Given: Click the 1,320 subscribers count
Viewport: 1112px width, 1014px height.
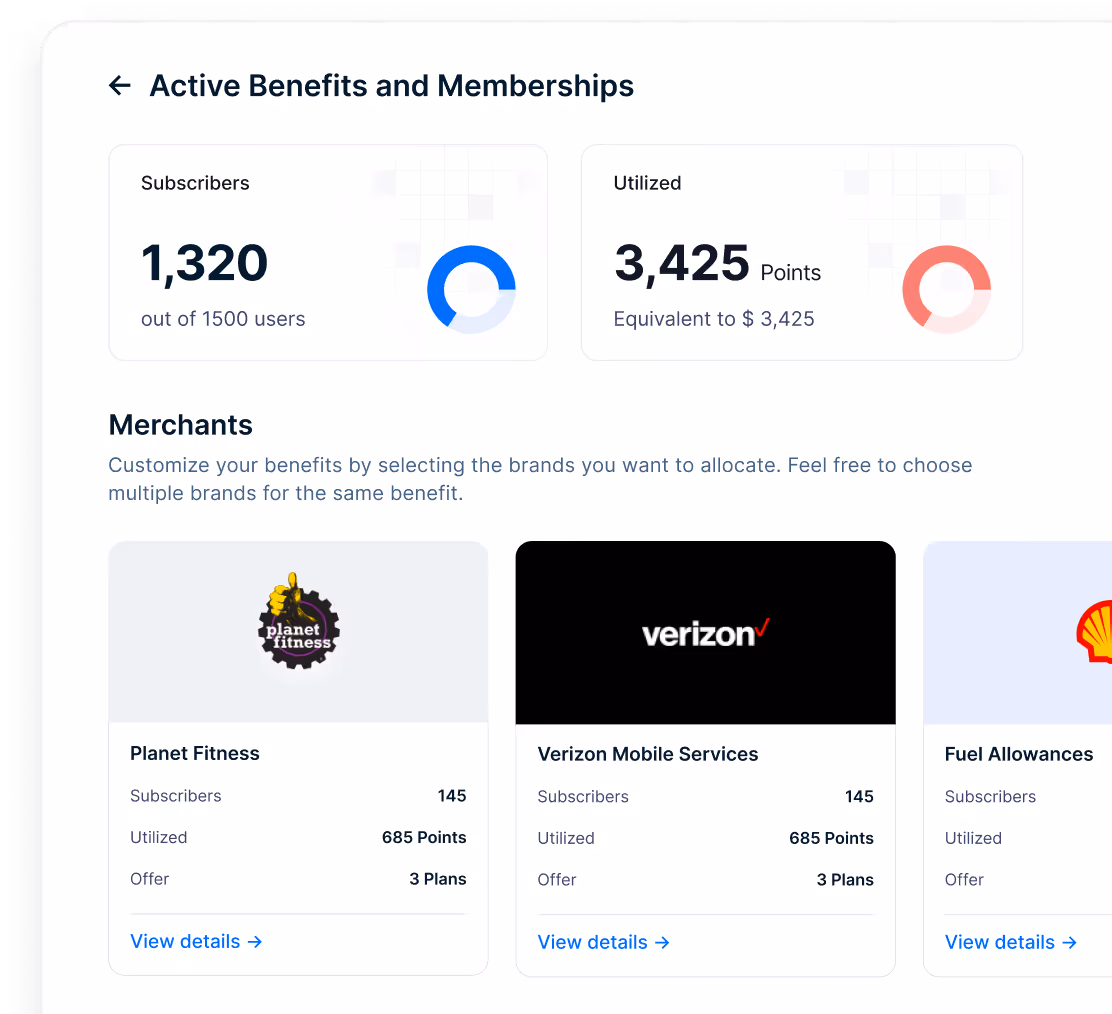Looking at the screenshot, I should coord(204,263).
